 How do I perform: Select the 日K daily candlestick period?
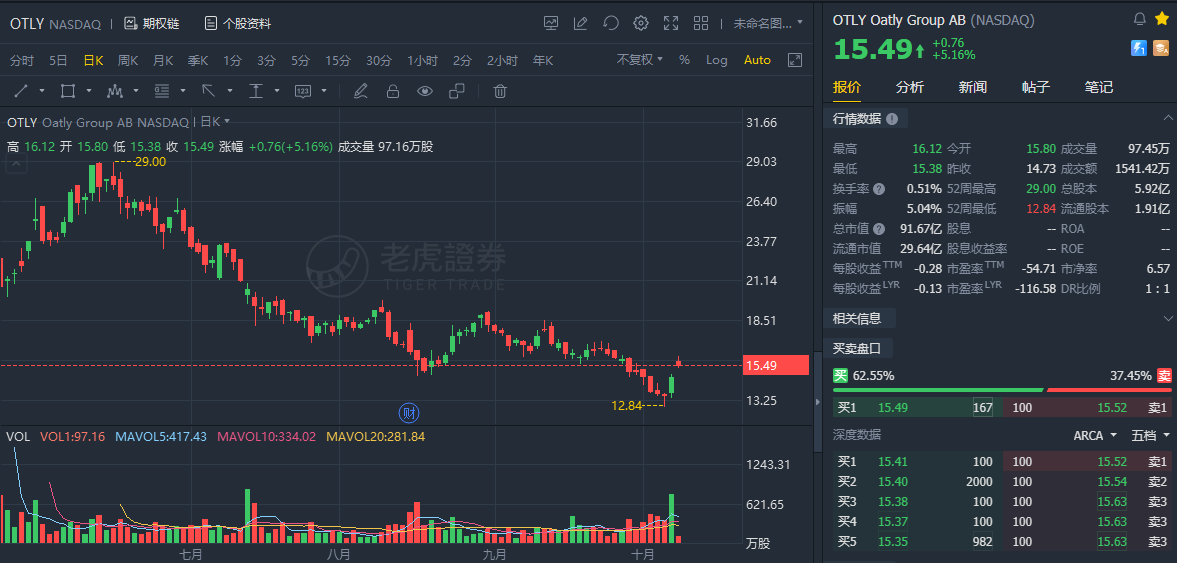pos(93,60)
